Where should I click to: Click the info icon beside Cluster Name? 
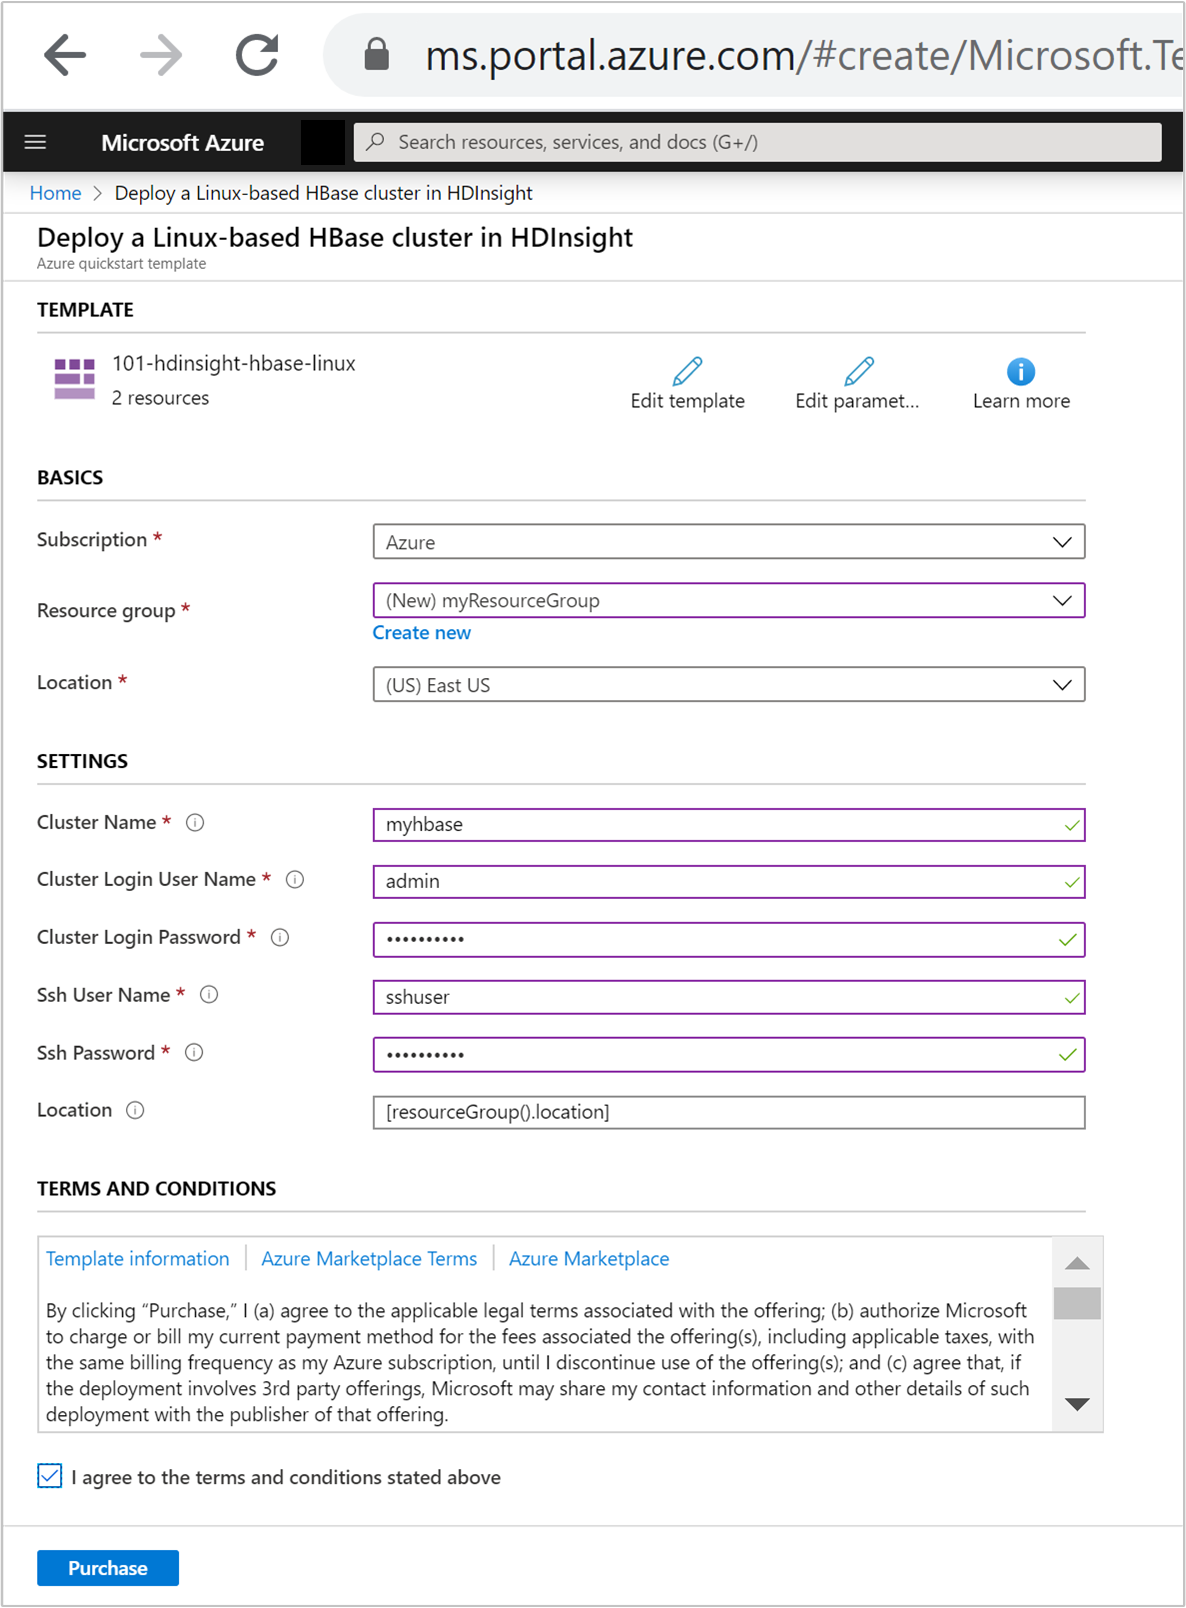[195, 823]
